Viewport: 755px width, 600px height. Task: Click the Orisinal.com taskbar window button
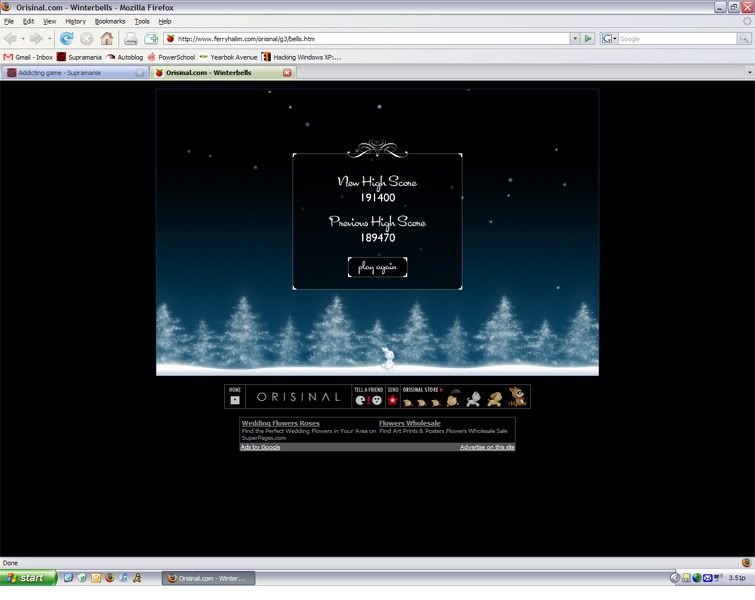click(x=208, y=578)
